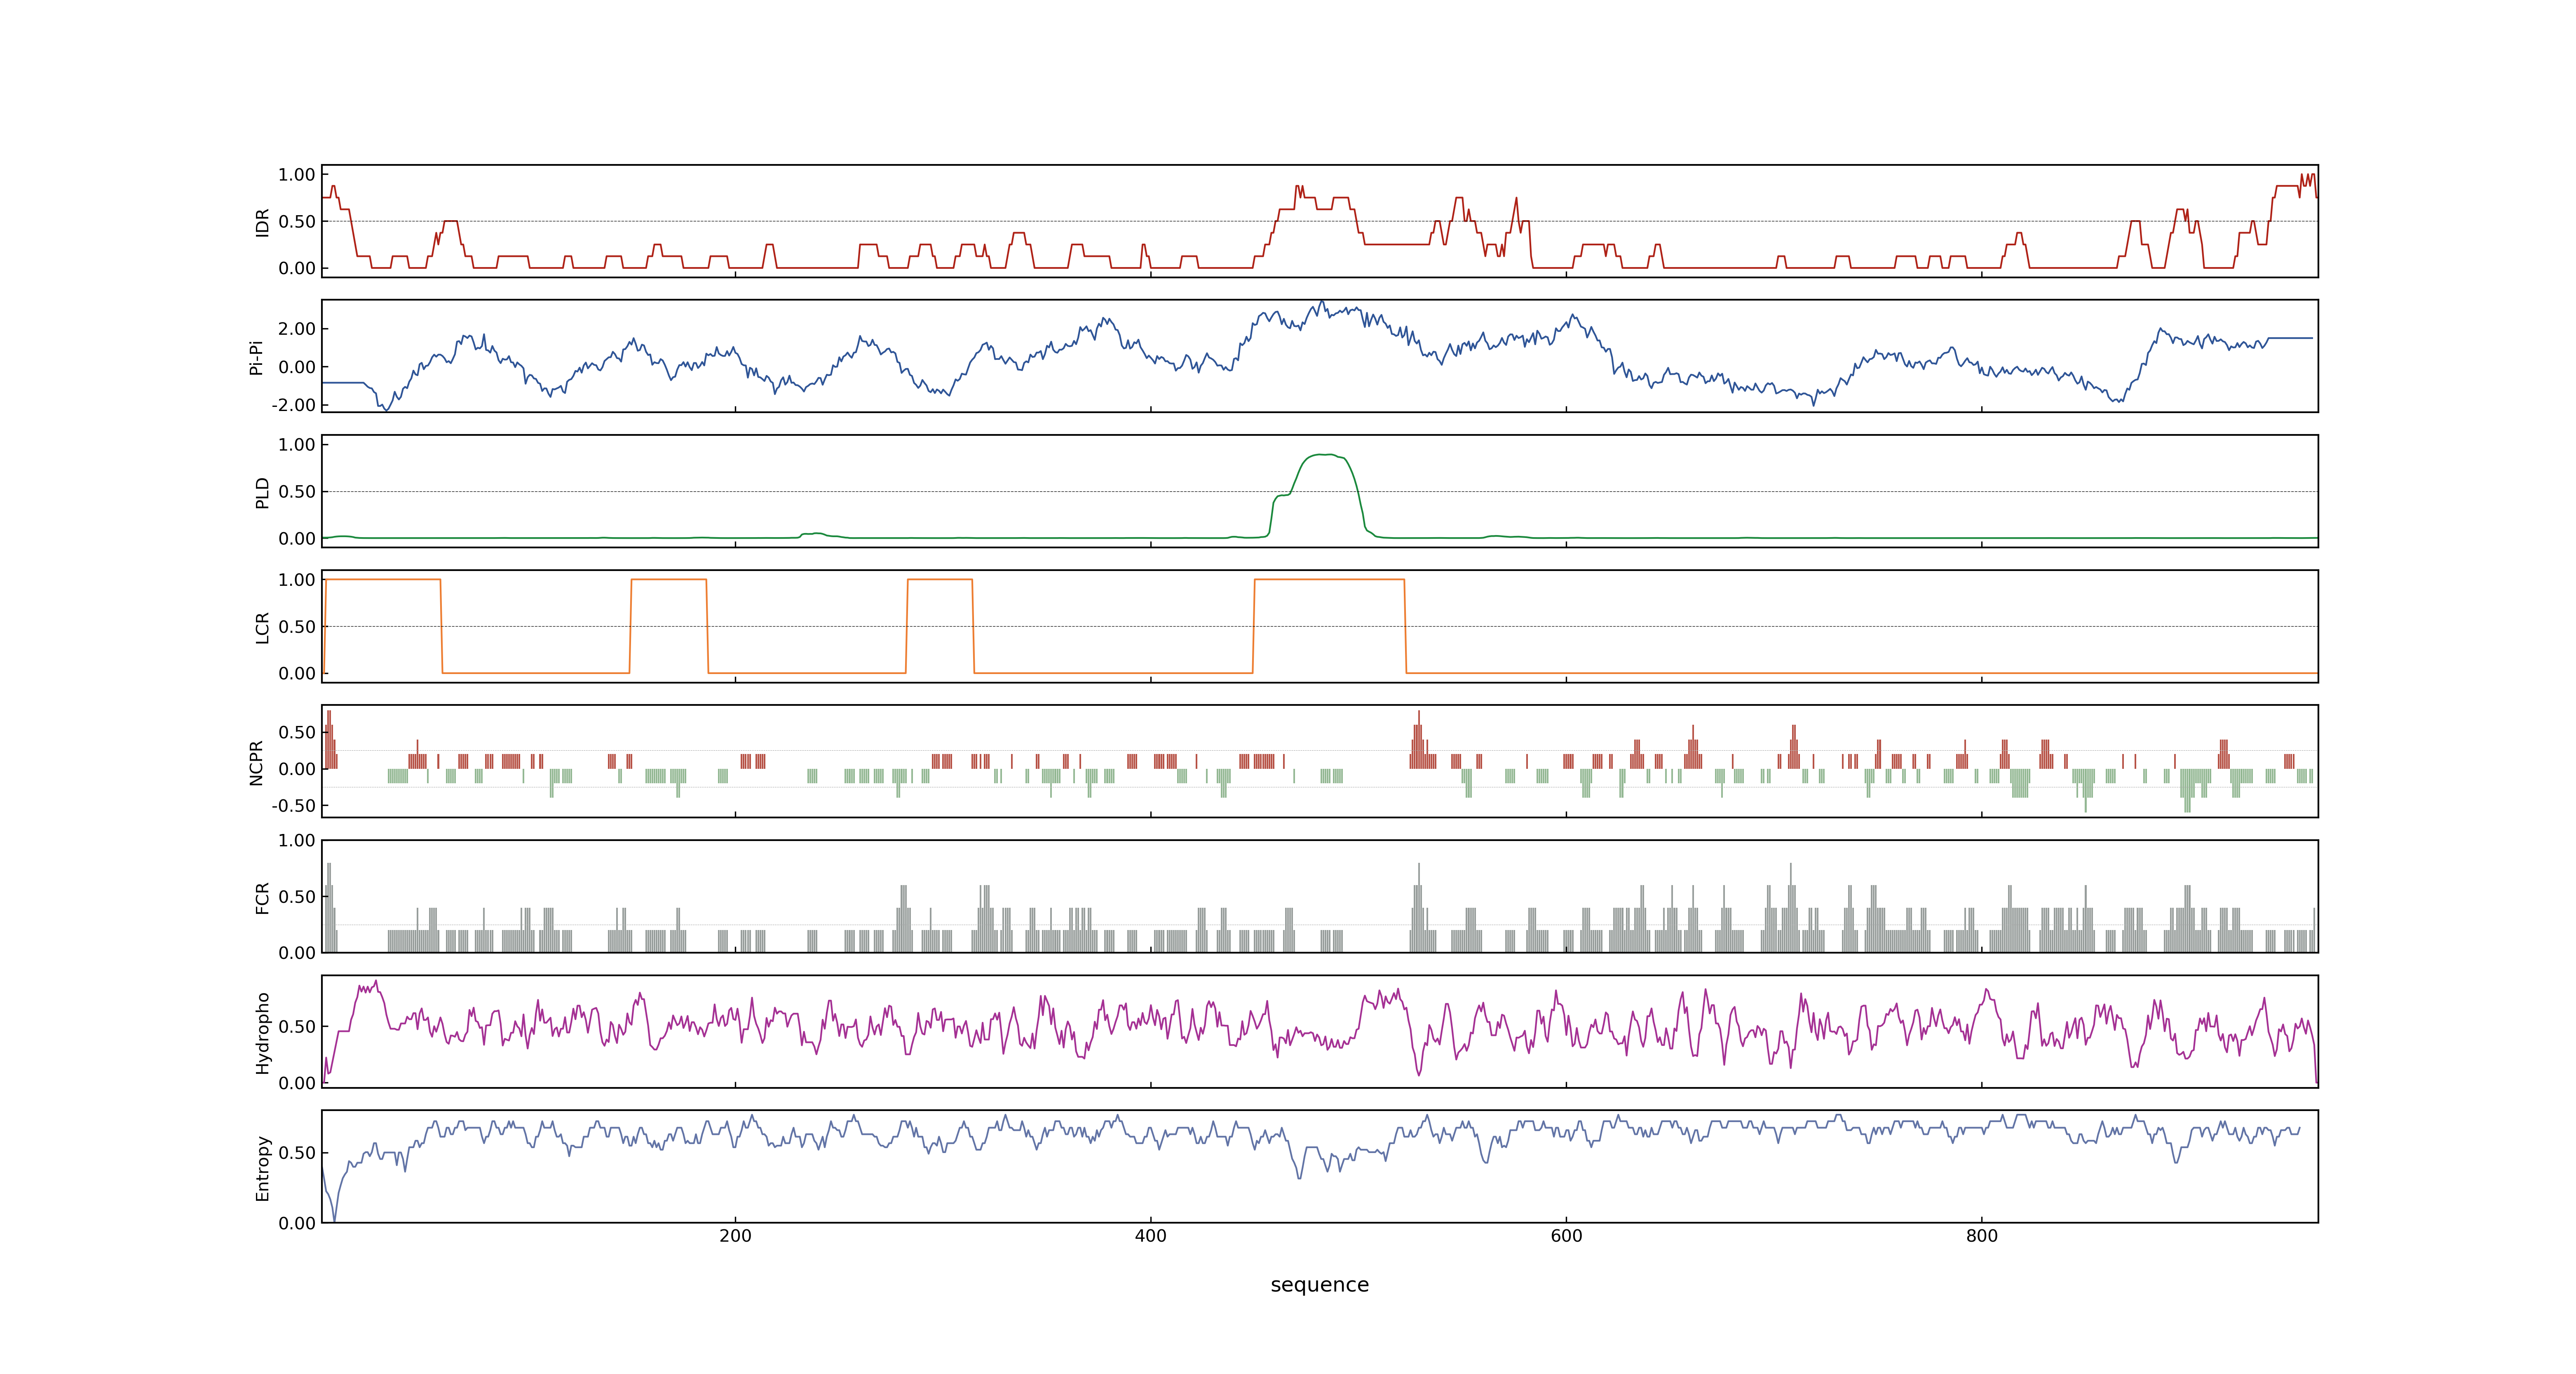Click the 0.00 tick of IDR panel
Screen dimensions: 2576x1374
pyautogui.click(x=297, y=268)
